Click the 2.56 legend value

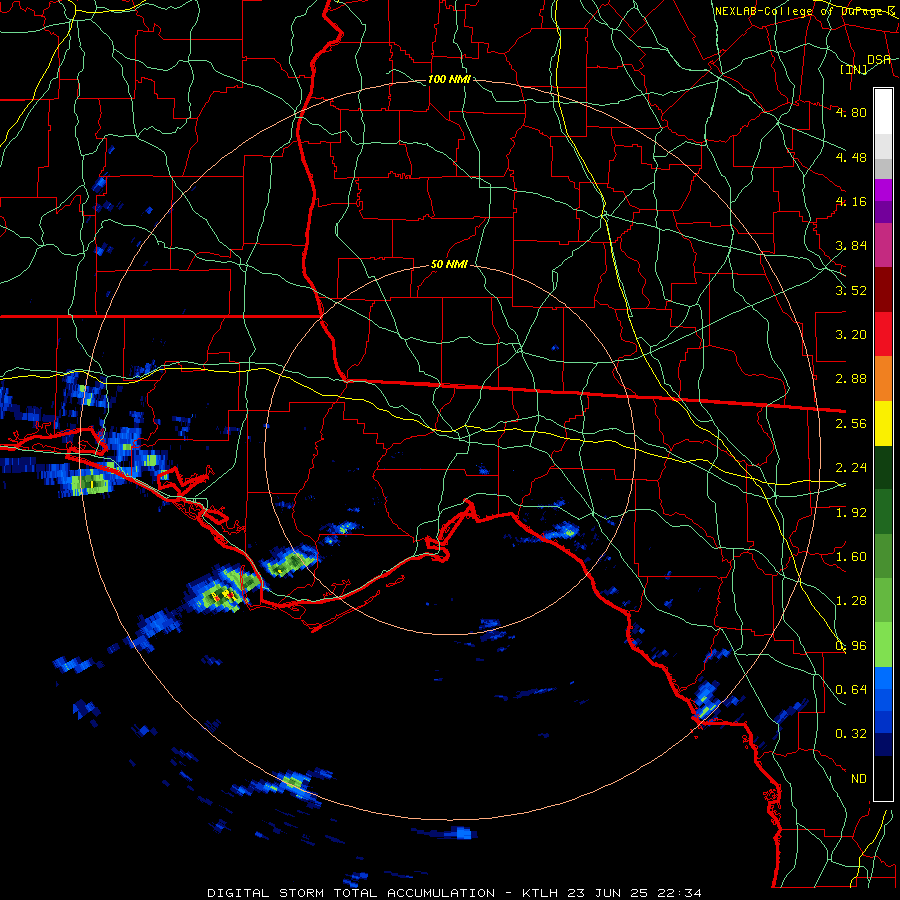851,424
